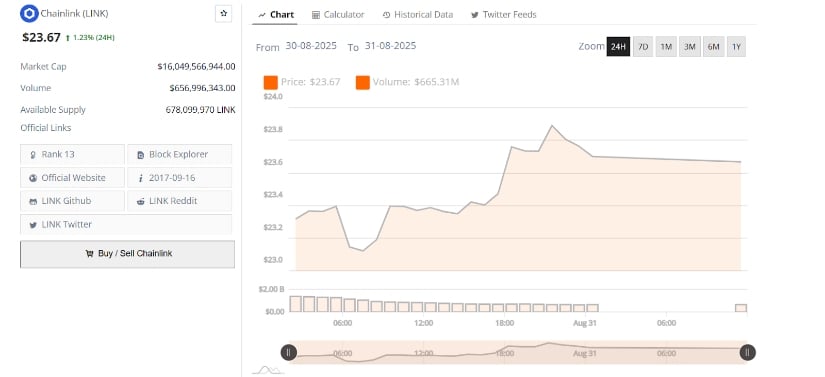Click the To date field 31-08-2025
825x377 pixels.
click(390, 46)
